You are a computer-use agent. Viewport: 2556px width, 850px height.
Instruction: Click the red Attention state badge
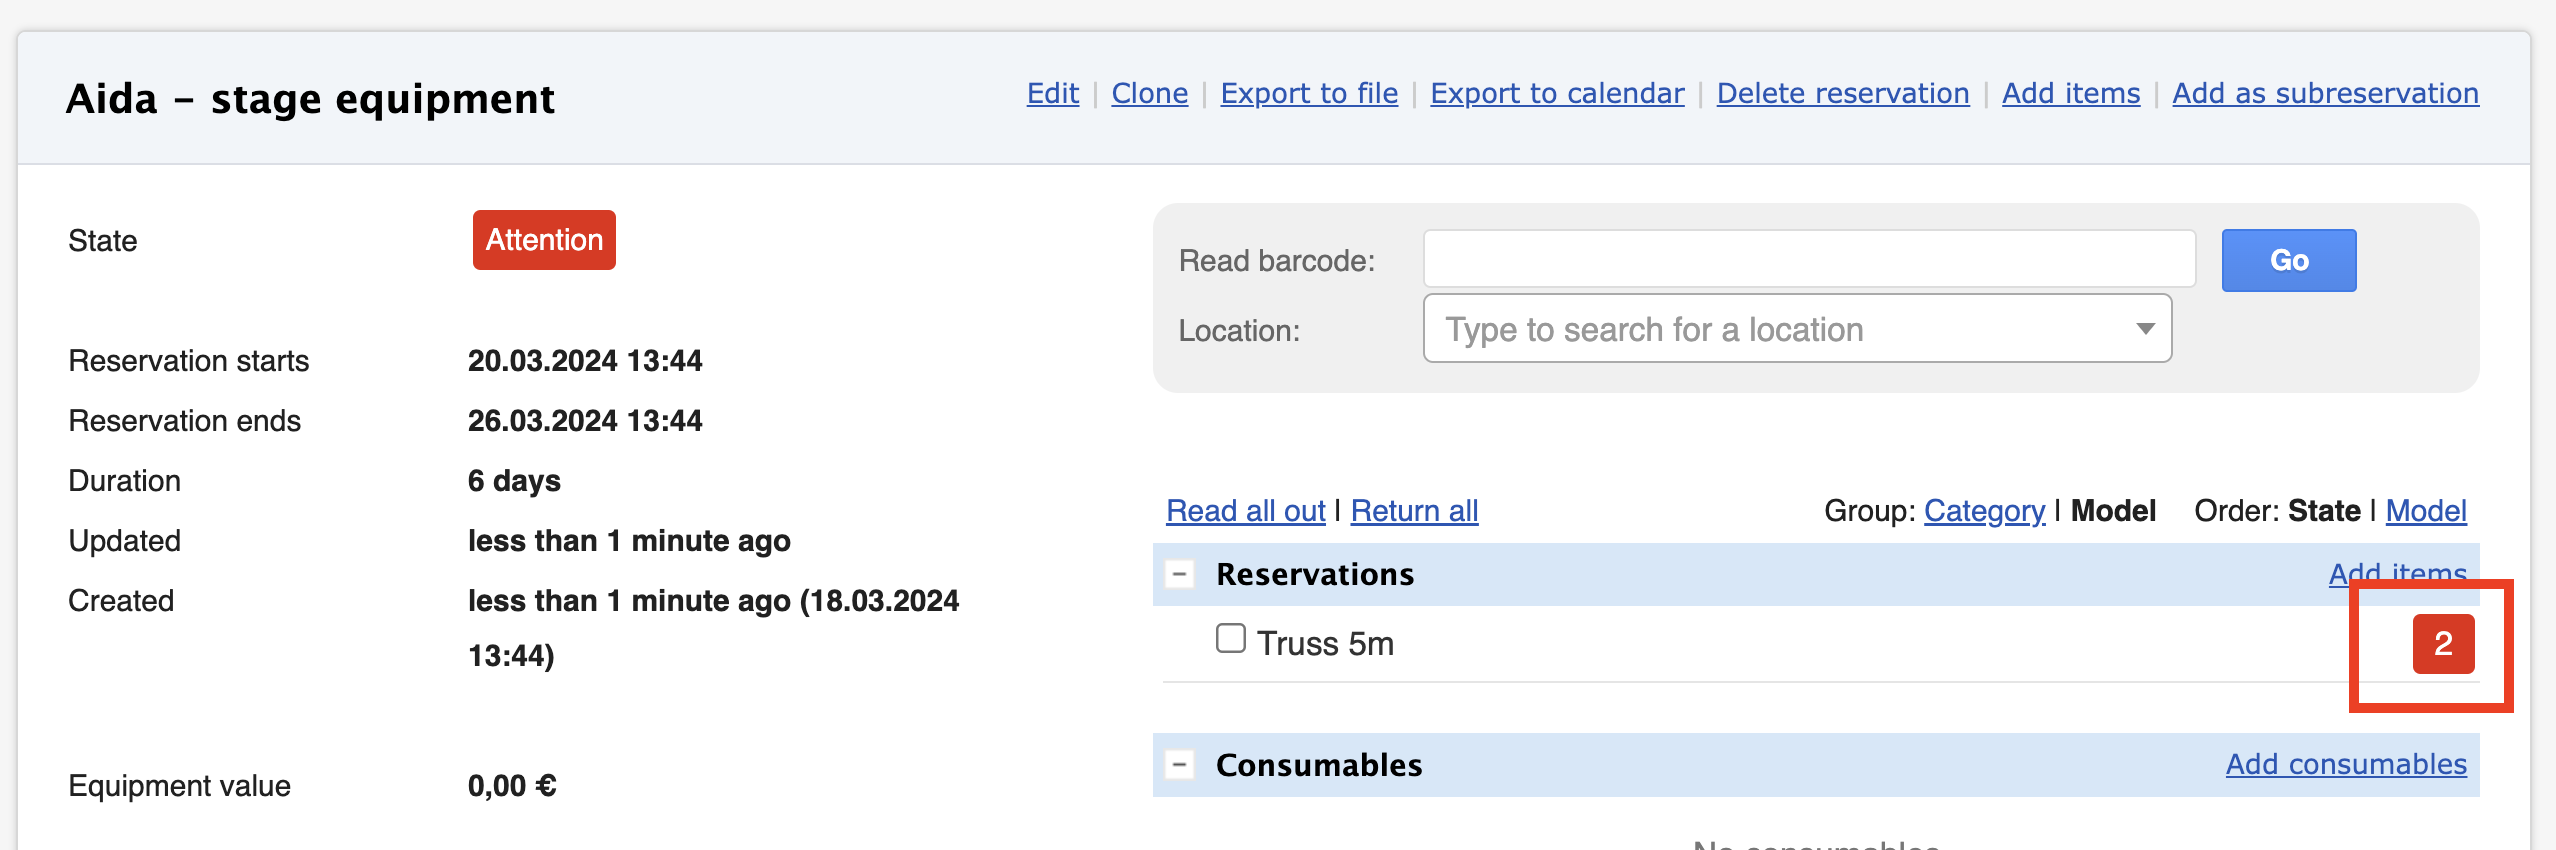click(544, 240)
